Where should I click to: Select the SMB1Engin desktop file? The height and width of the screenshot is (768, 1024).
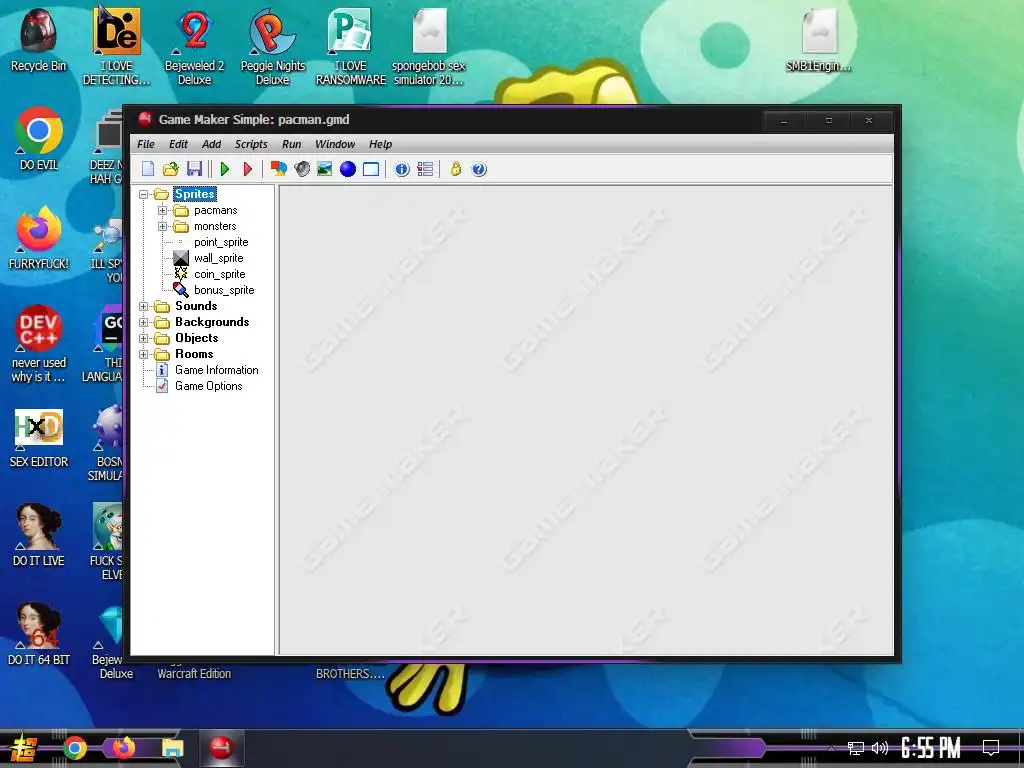819,40
